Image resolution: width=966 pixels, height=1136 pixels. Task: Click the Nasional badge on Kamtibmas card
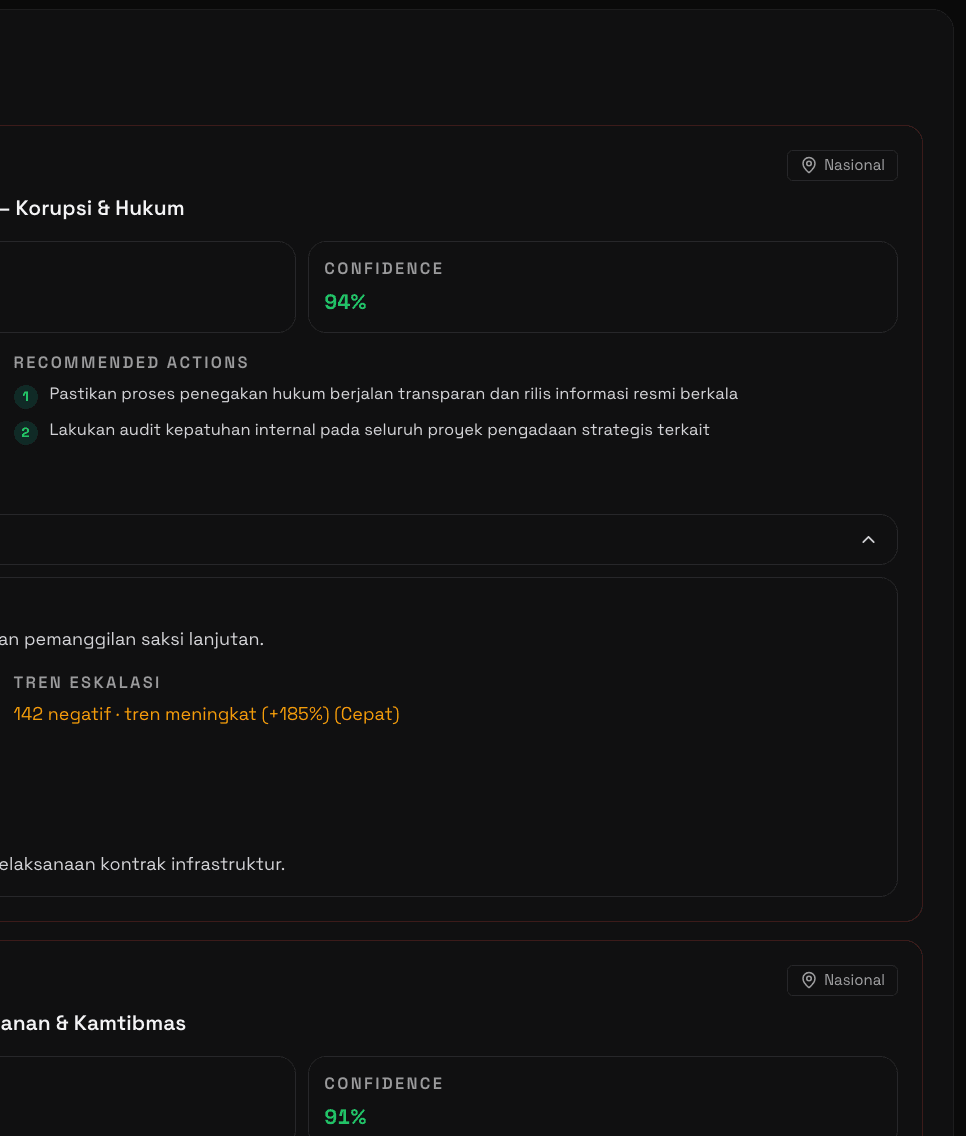(x=842, y=980)
